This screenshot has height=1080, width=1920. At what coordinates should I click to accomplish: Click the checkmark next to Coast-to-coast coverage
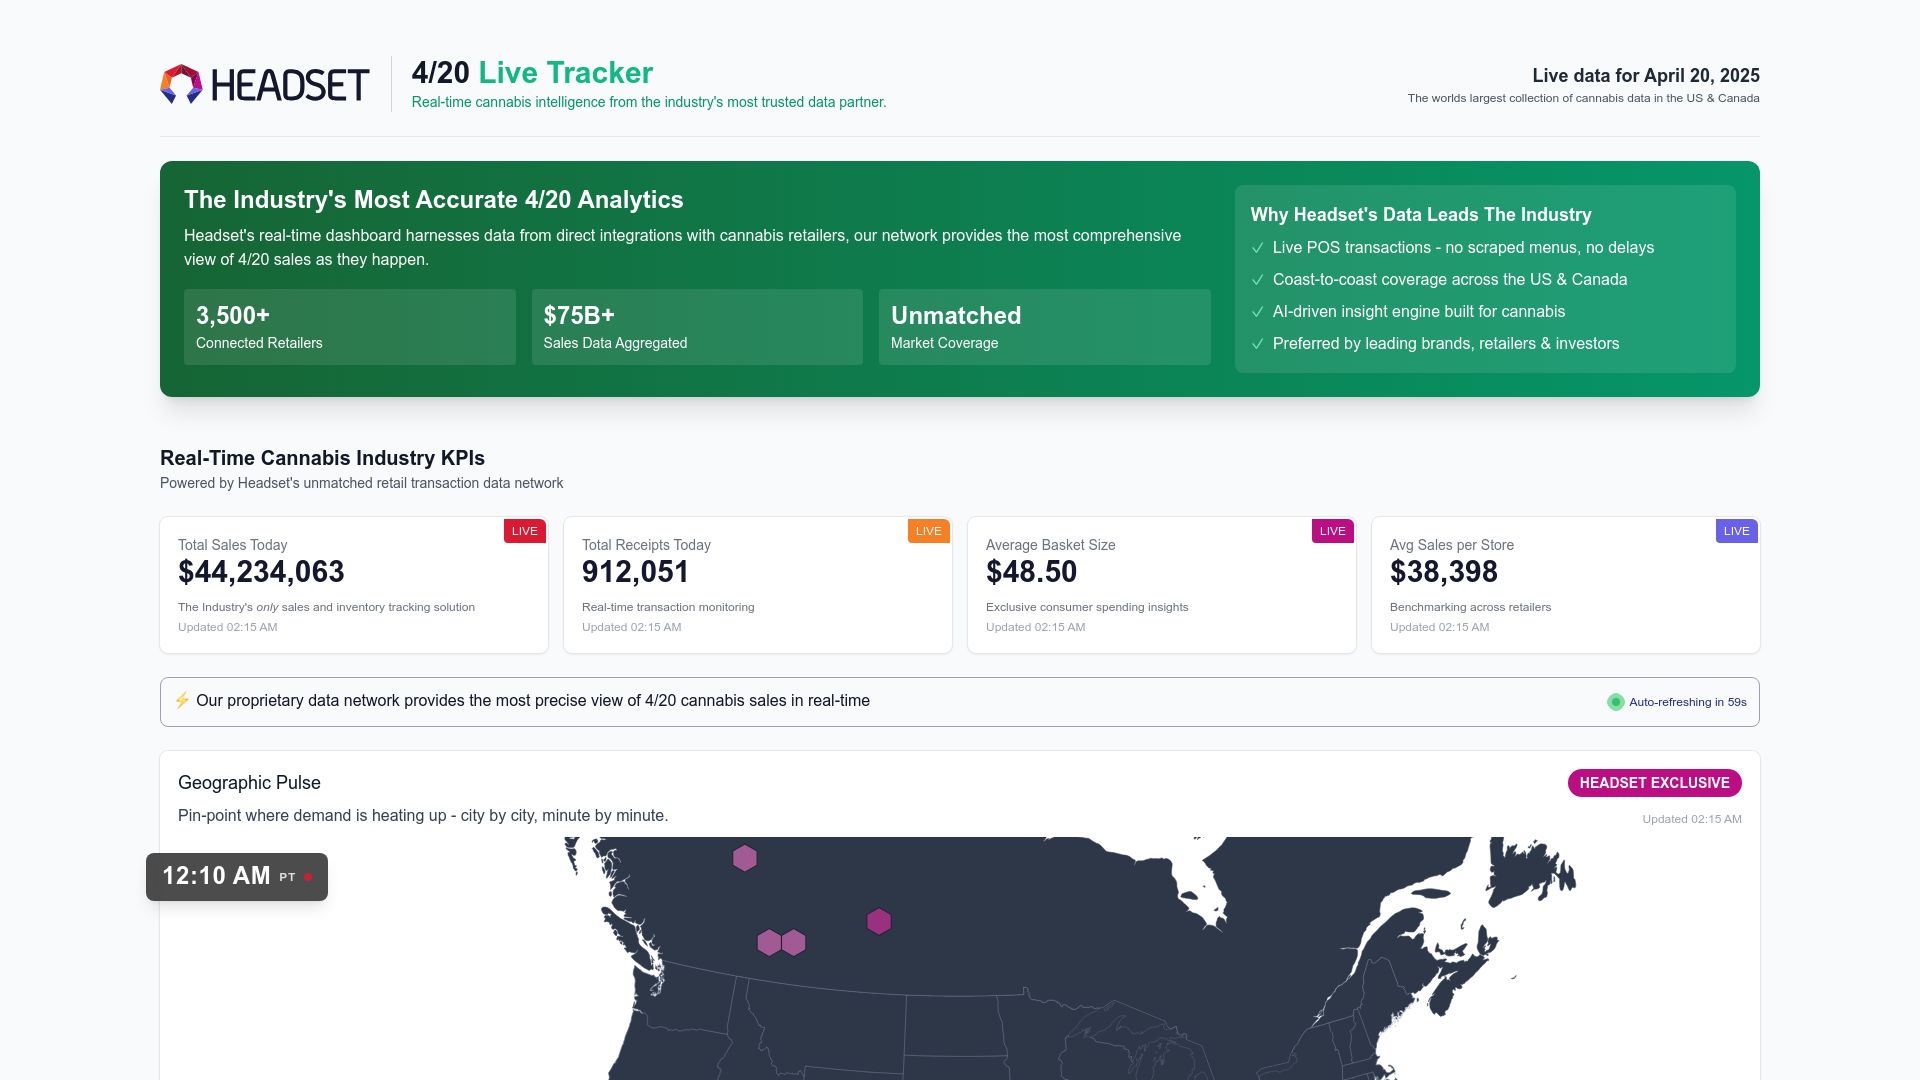coord(1257,280)
